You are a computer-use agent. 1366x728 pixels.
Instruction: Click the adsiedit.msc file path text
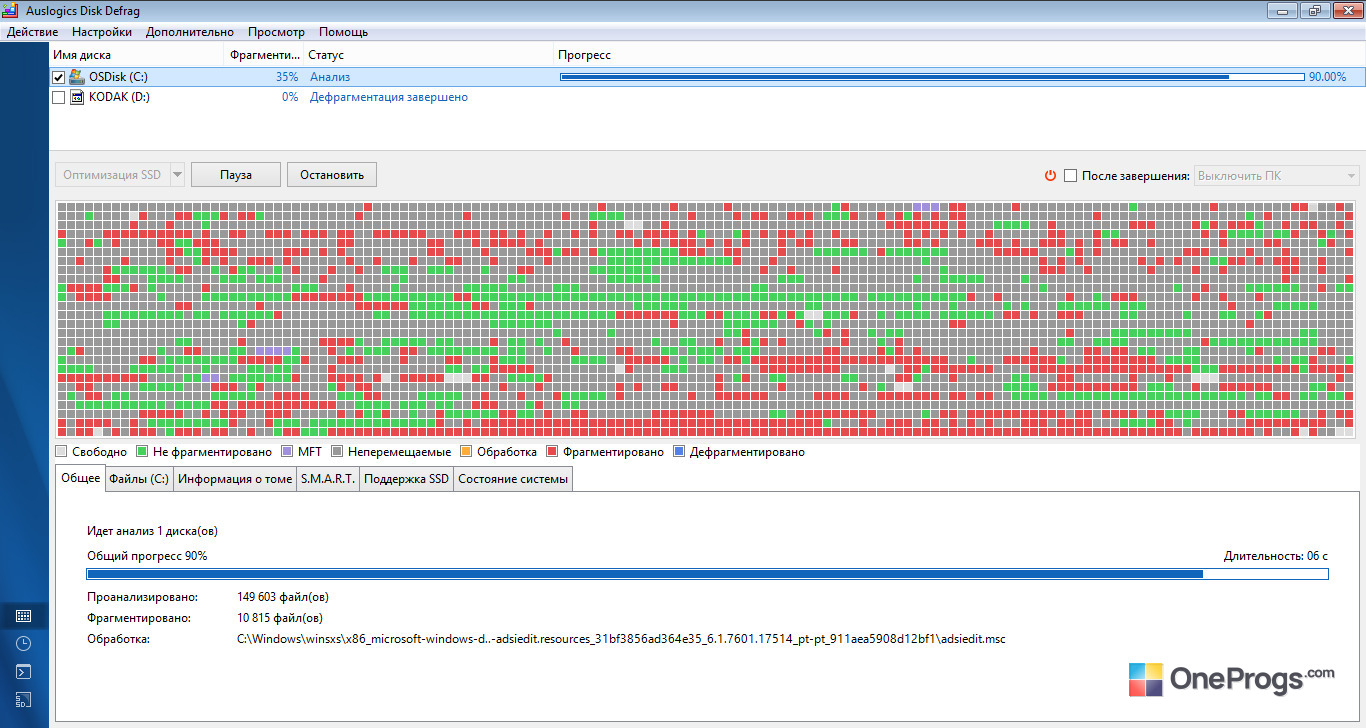[x=621, y=638]
